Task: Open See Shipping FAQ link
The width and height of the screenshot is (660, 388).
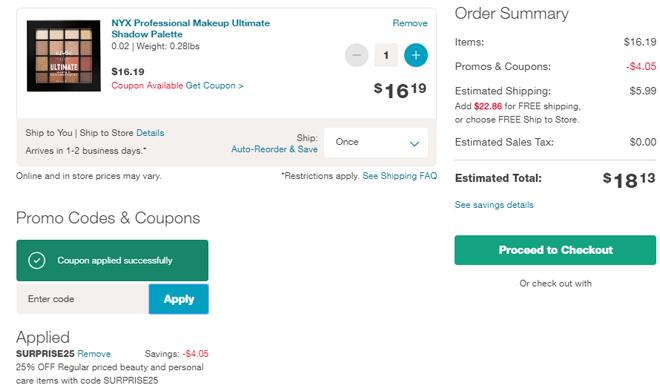Action: pos(400,175)
